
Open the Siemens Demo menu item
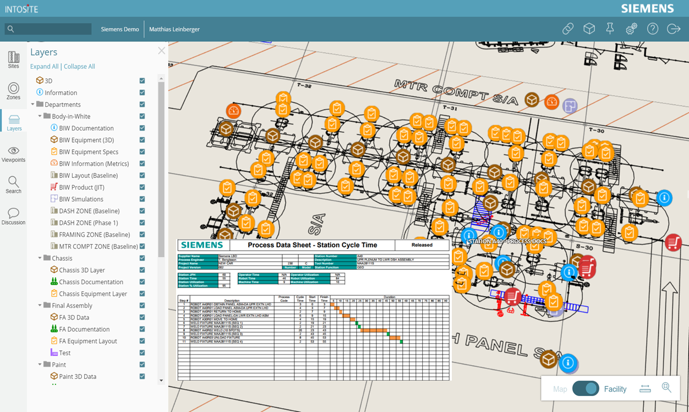pos(120,29)
